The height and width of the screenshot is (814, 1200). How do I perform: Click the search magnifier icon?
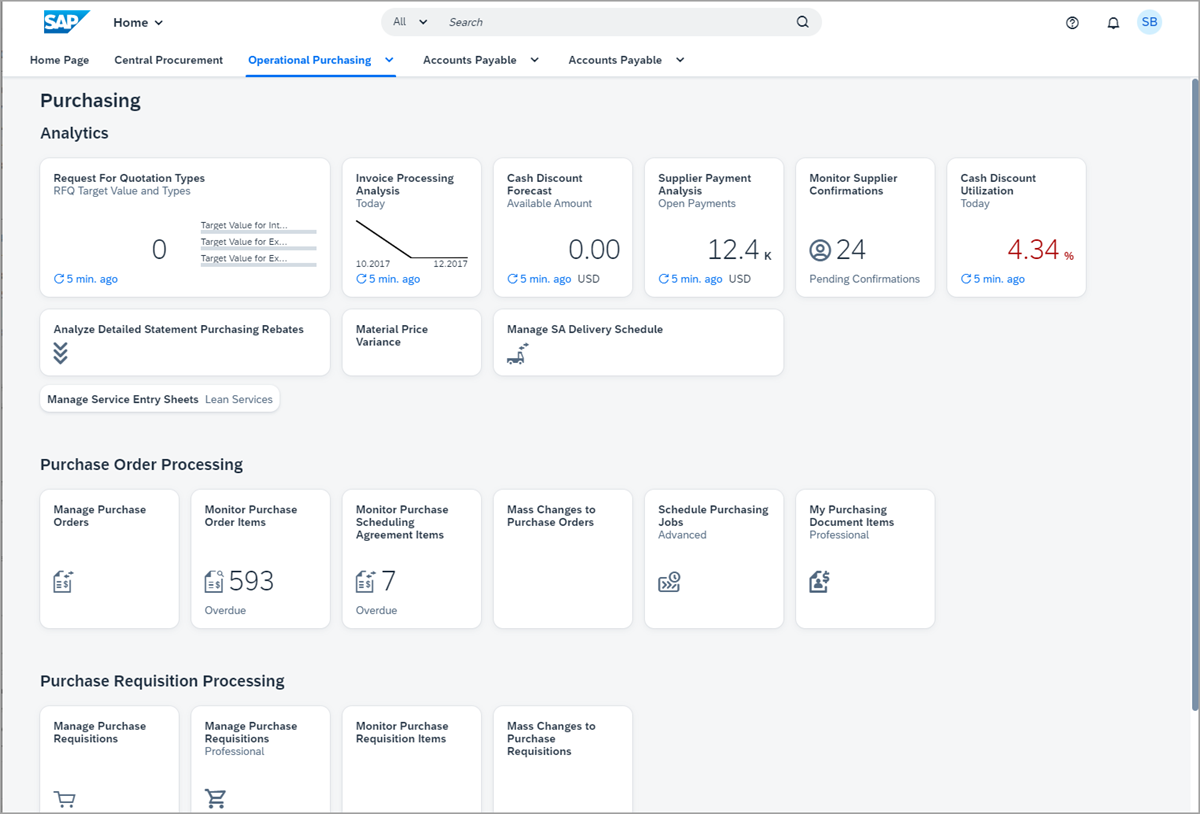[802, 22]
